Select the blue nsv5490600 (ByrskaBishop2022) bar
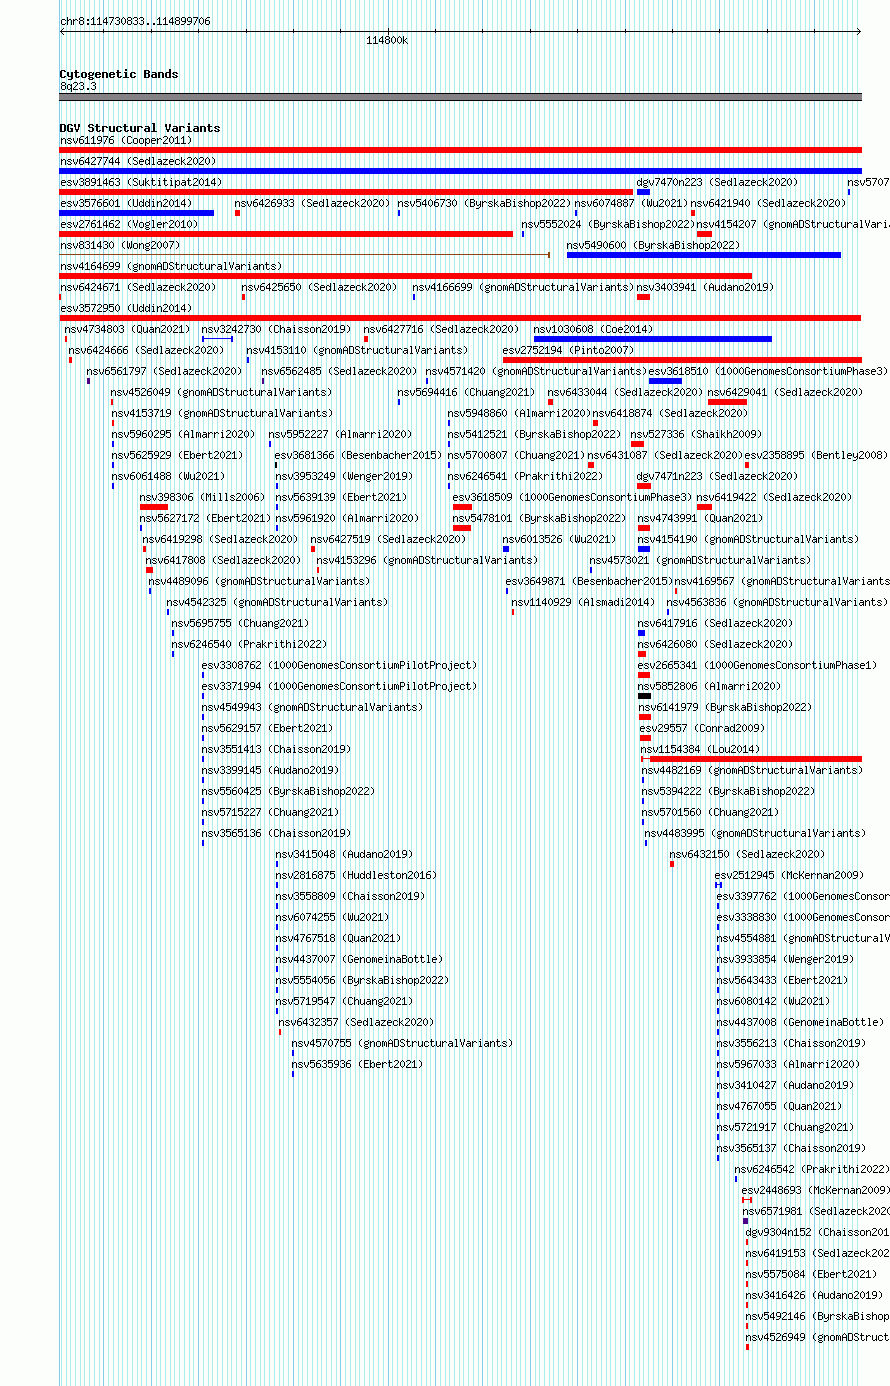Image resolution: width=890 pixels, height=1386 pixels. click(x=704, y=255)
